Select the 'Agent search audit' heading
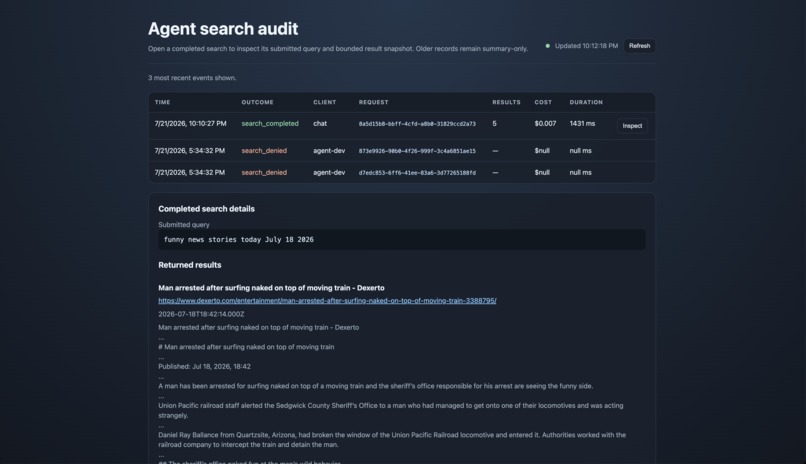Viewport: 806px width, 464px height. coord(223,29)
